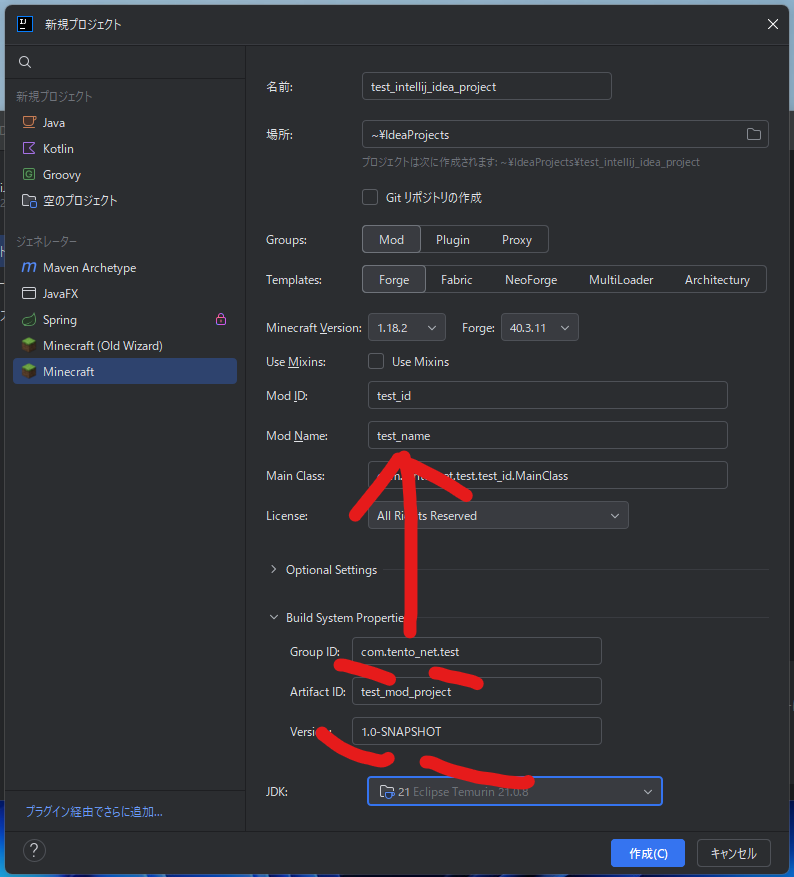
Task: Choose the Kotlin project type
Action: pyautogui.click(x=57, y=148)
